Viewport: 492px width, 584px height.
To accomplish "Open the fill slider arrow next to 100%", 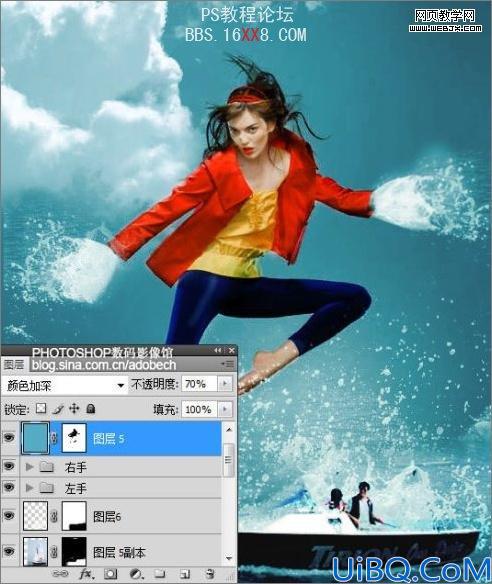I will coord(225,409).
